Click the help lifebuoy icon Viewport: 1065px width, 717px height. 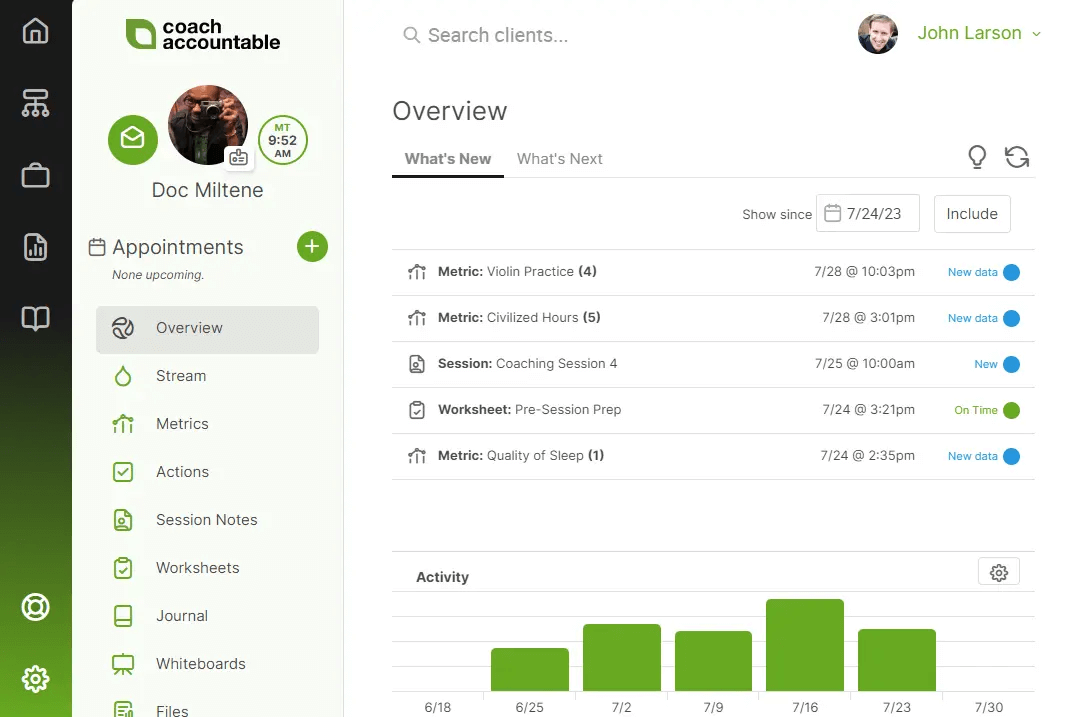point(36,607)
